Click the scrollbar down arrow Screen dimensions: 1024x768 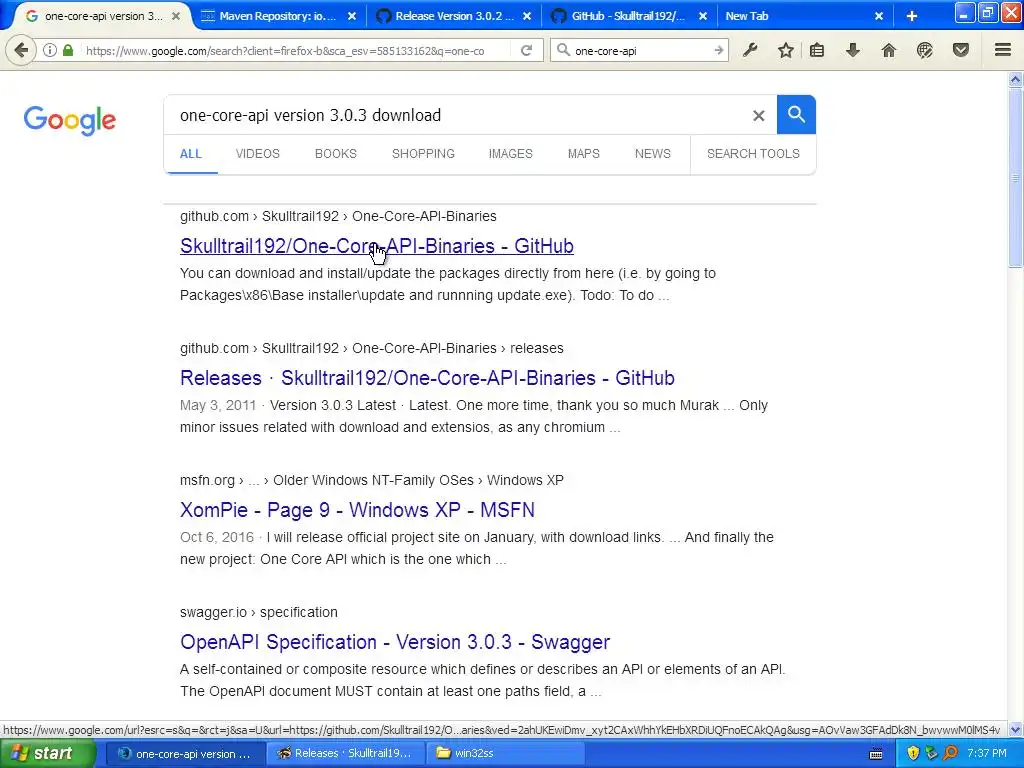1015,729
